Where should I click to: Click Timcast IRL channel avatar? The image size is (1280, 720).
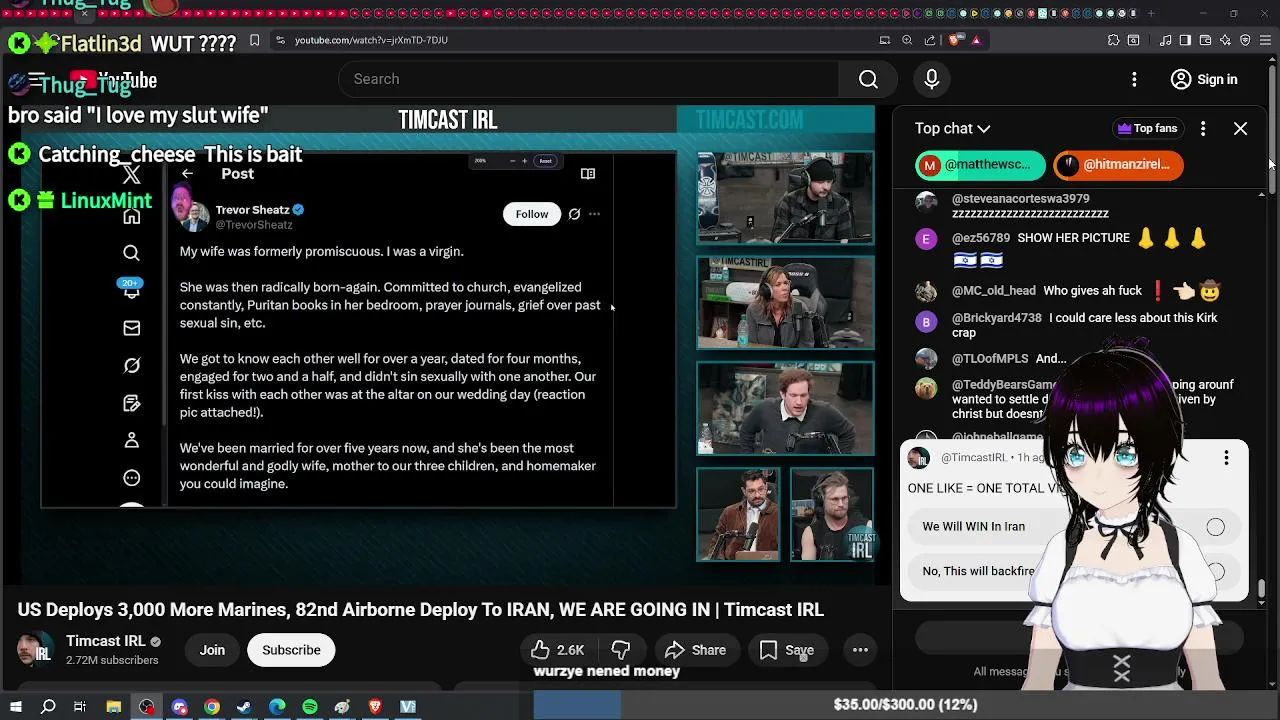(x=36, y=650)
